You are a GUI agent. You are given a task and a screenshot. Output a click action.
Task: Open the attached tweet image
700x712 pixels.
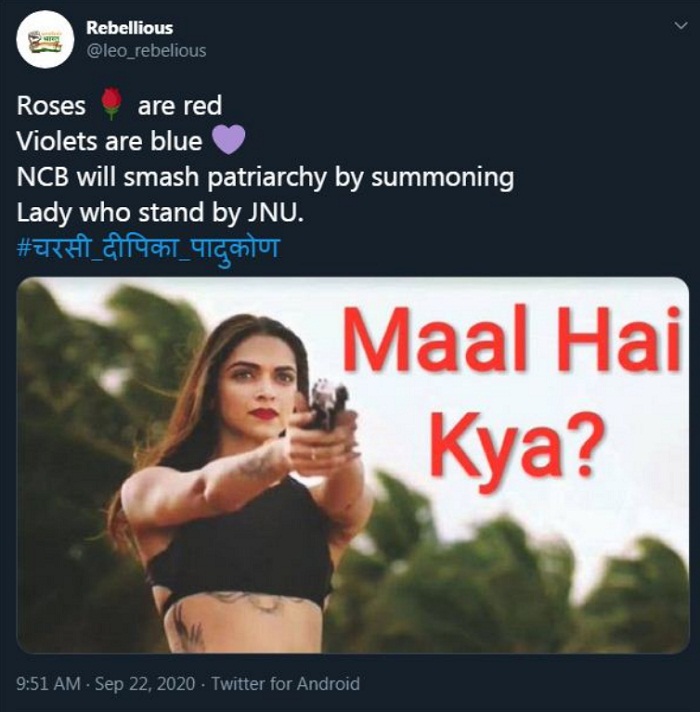tap(352, 465)
